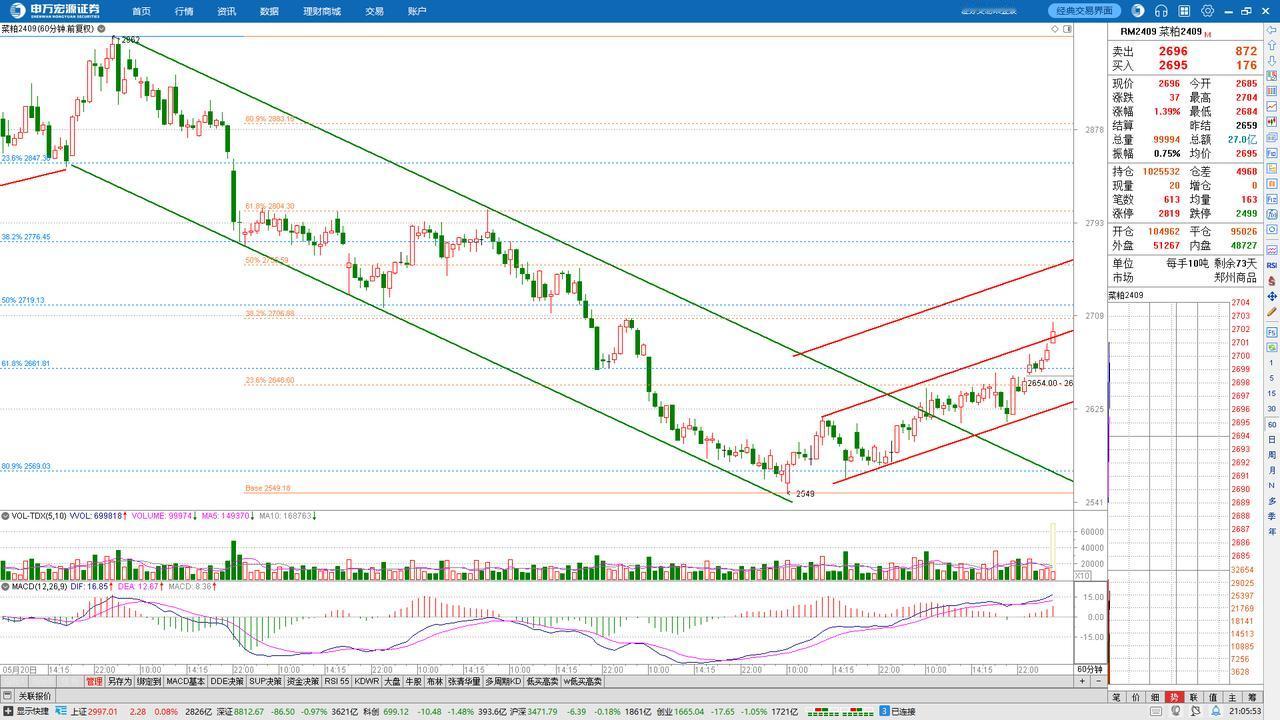Select the RSI 55 template

[336, 681]
